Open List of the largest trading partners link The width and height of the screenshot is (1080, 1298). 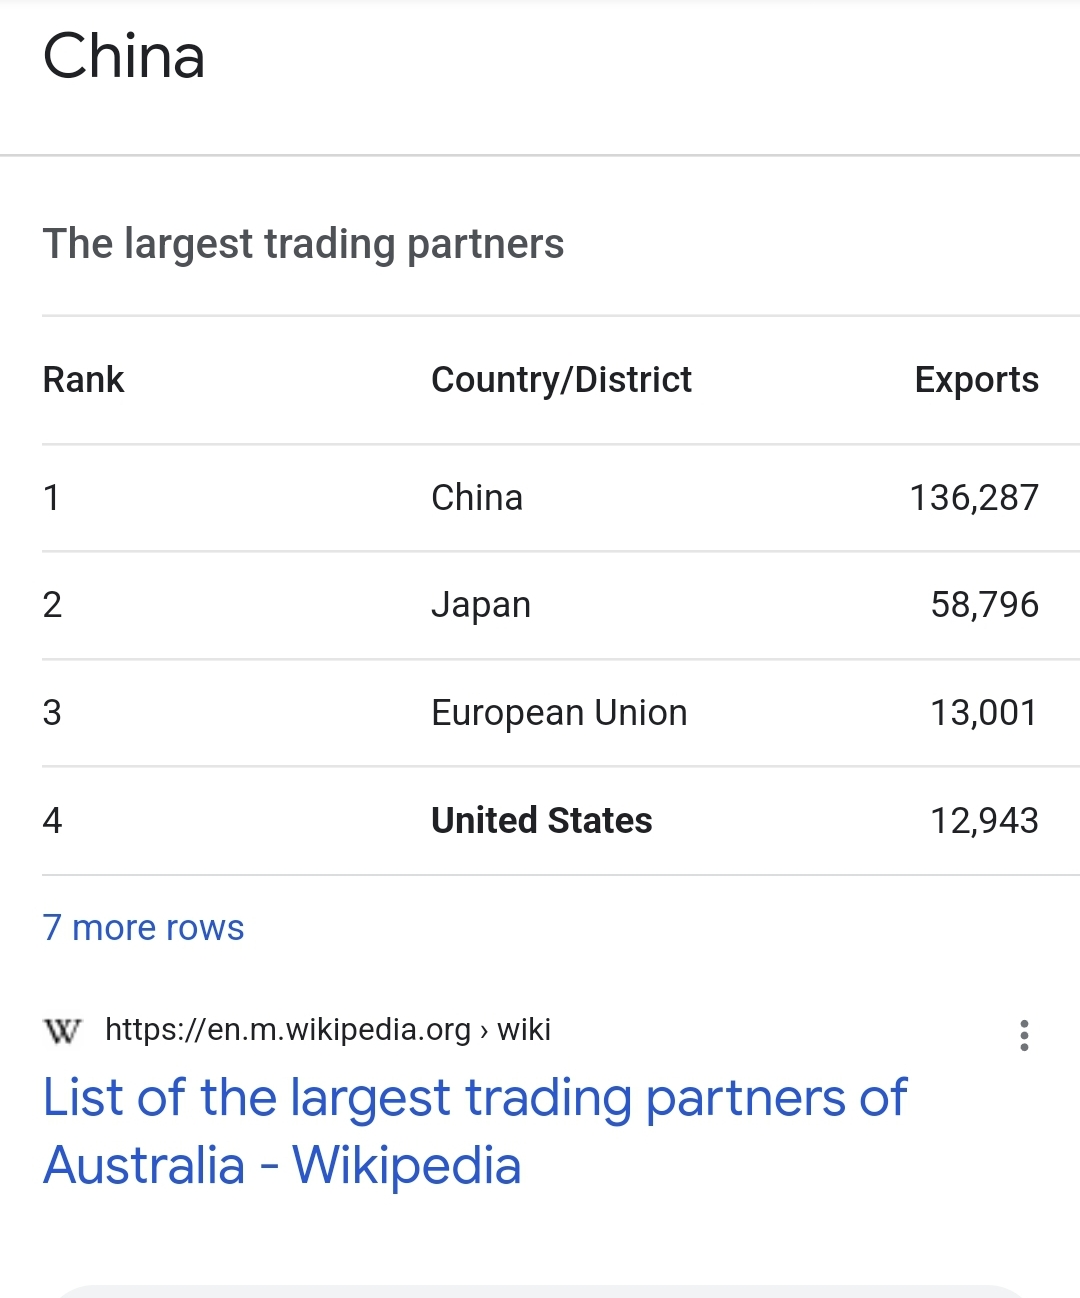point(475,1131)
